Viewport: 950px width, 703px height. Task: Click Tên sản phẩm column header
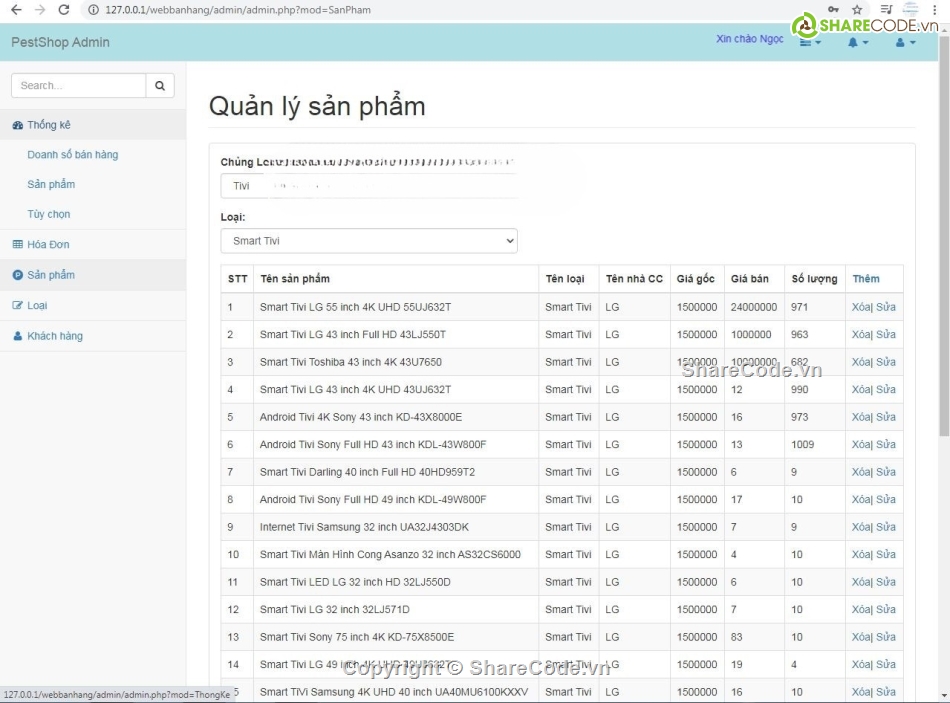(295, 279)
